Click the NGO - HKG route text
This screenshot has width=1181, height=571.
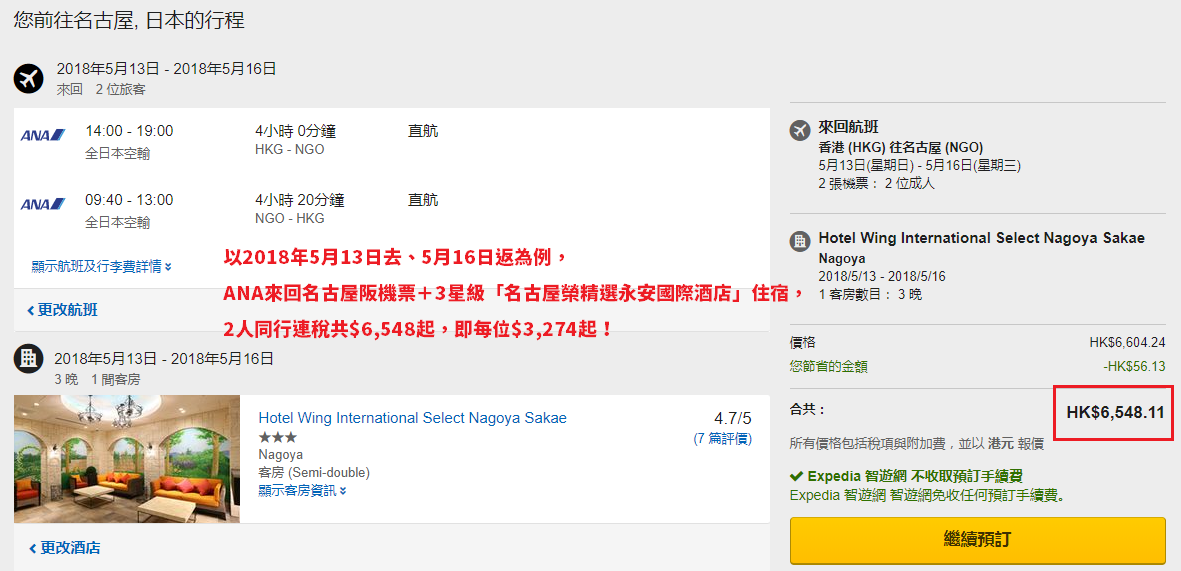[x=290, y=218]
